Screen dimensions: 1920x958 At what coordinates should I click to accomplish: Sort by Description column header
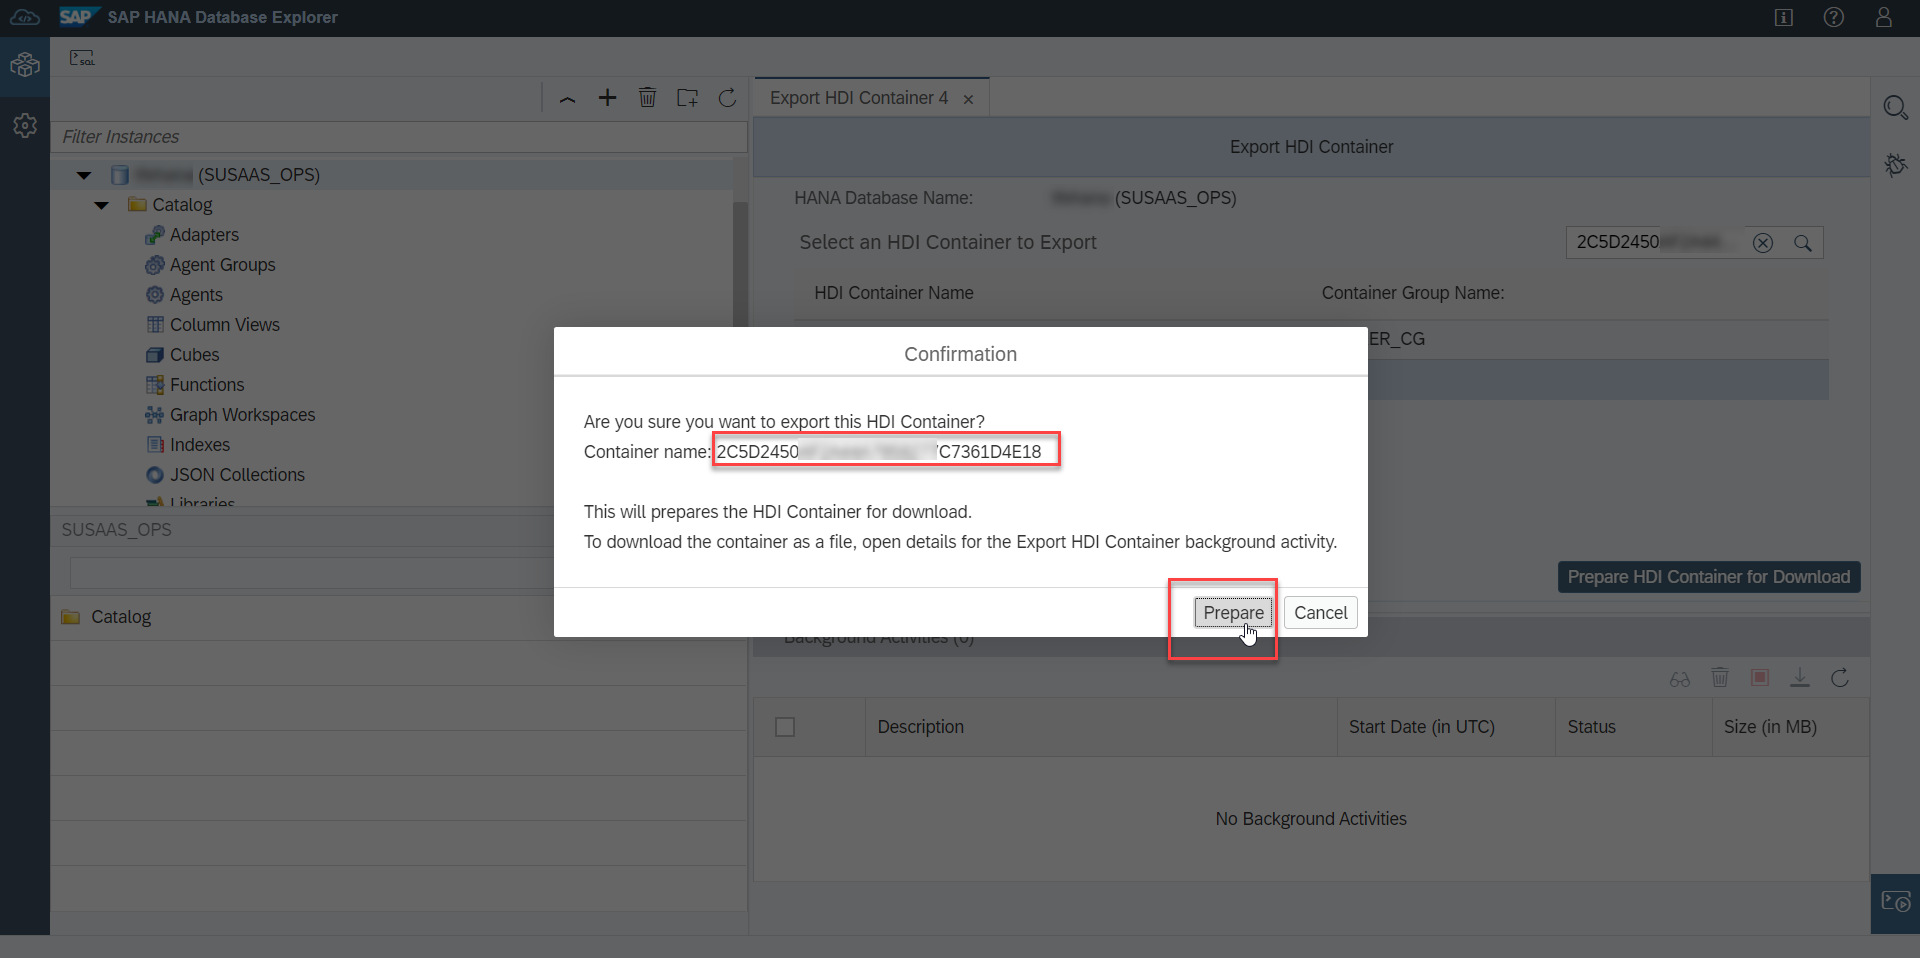[x=1101, y=727]
